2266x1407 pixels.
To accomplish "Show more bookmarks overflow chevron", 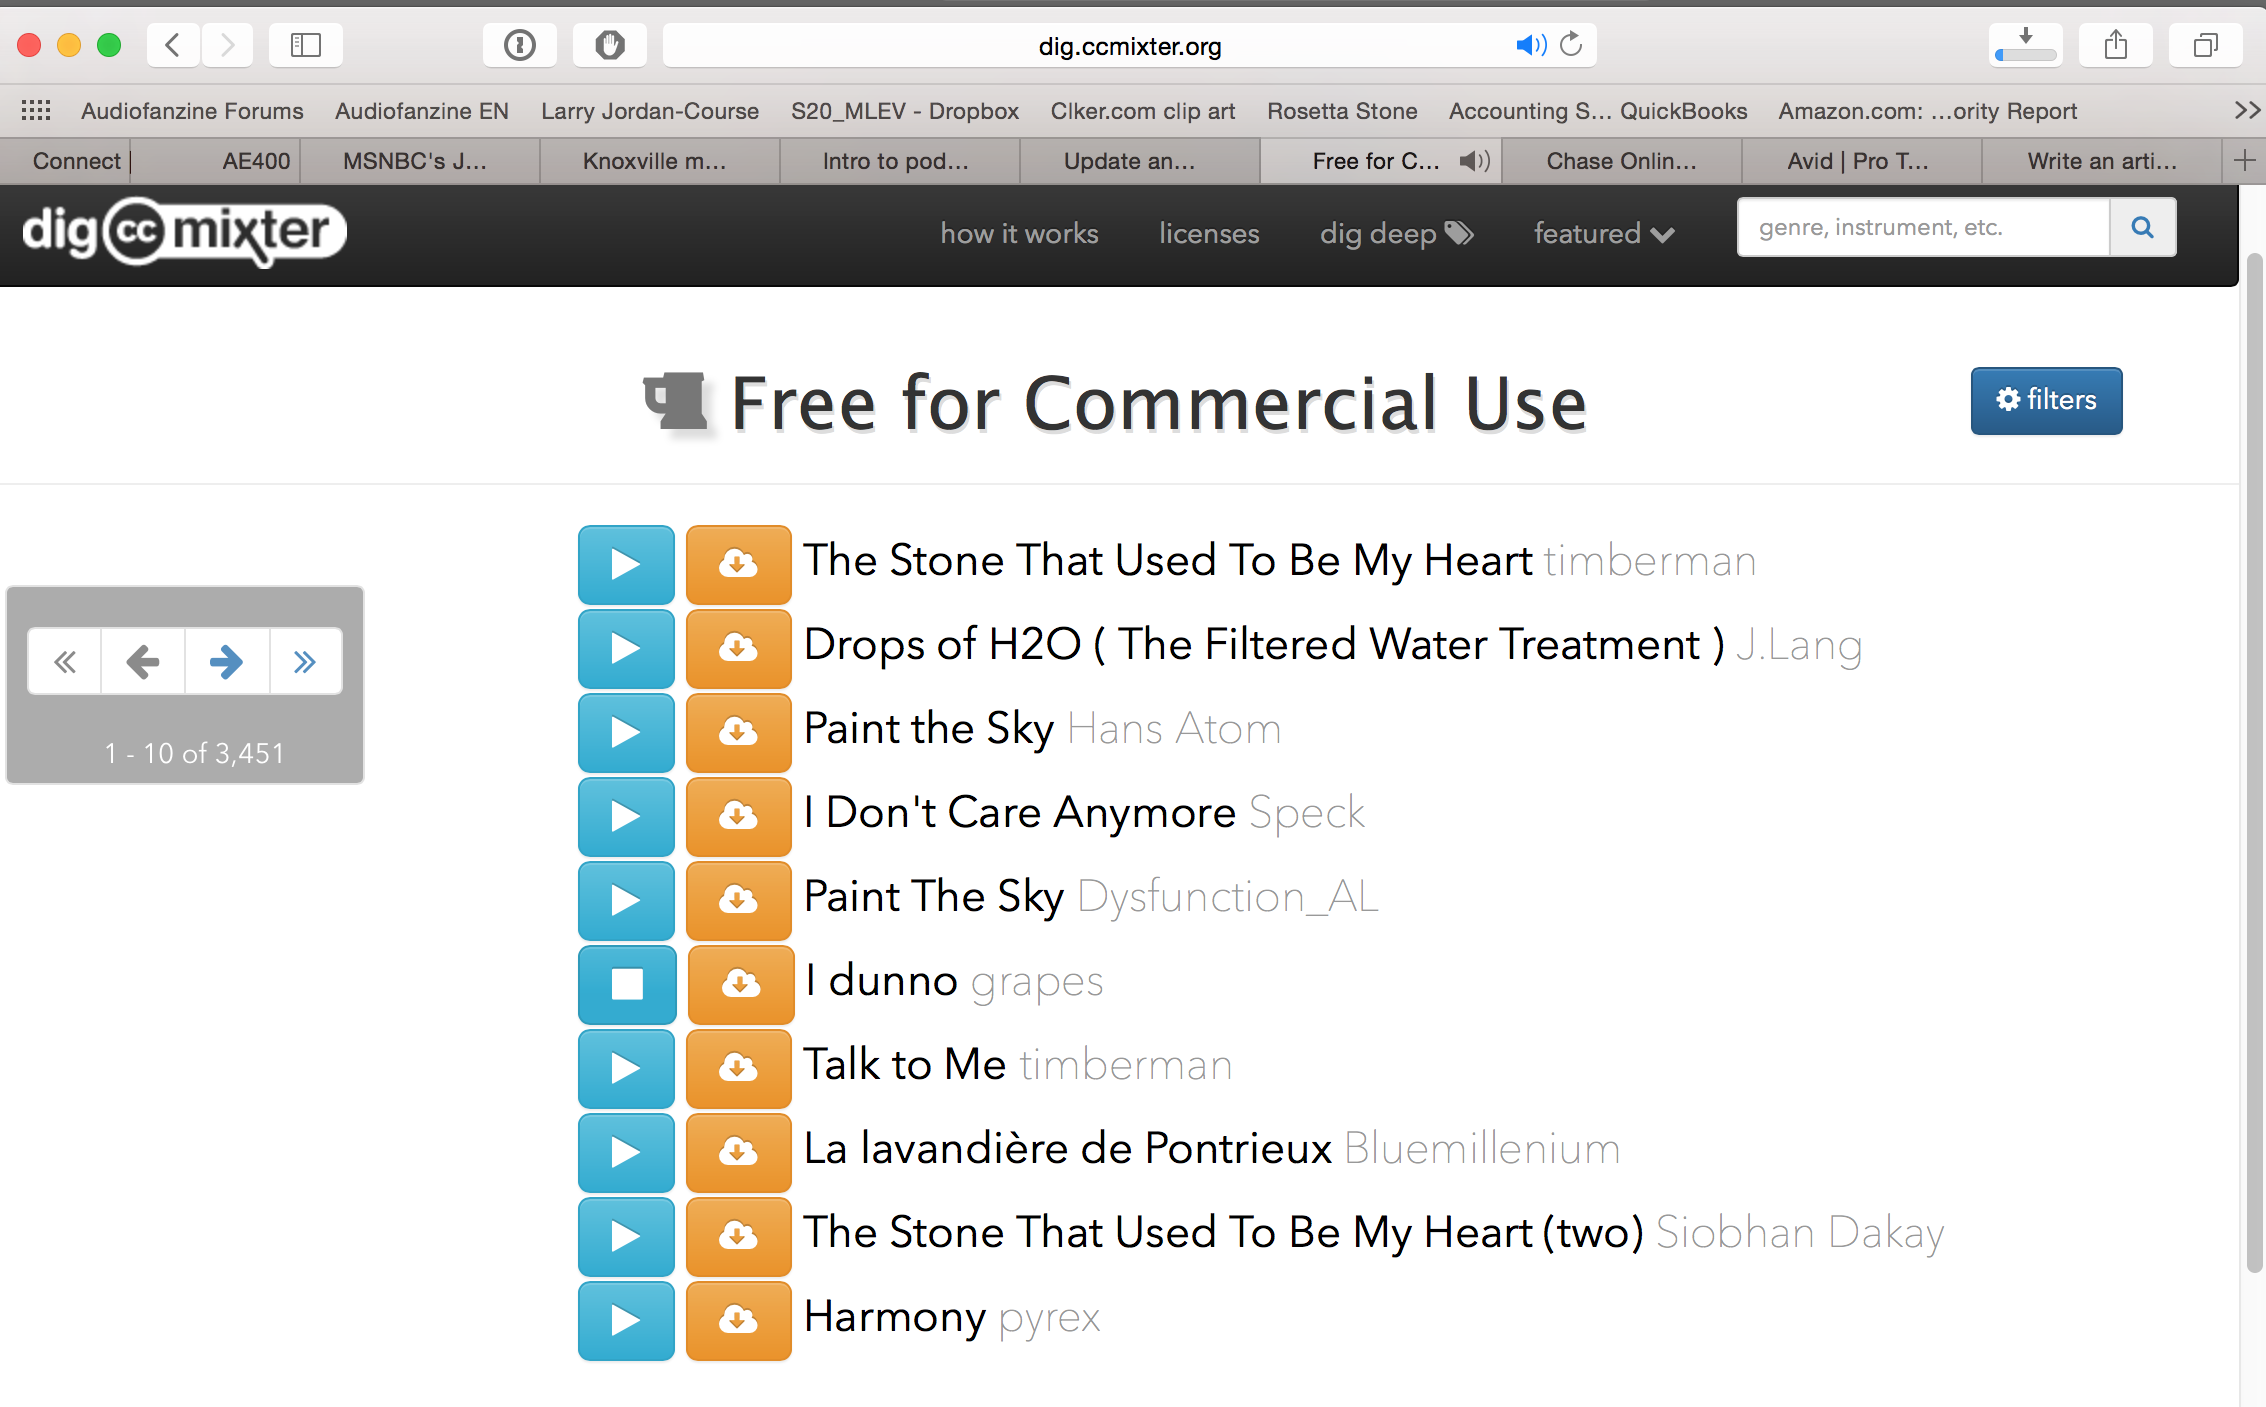I will 2246,111.
